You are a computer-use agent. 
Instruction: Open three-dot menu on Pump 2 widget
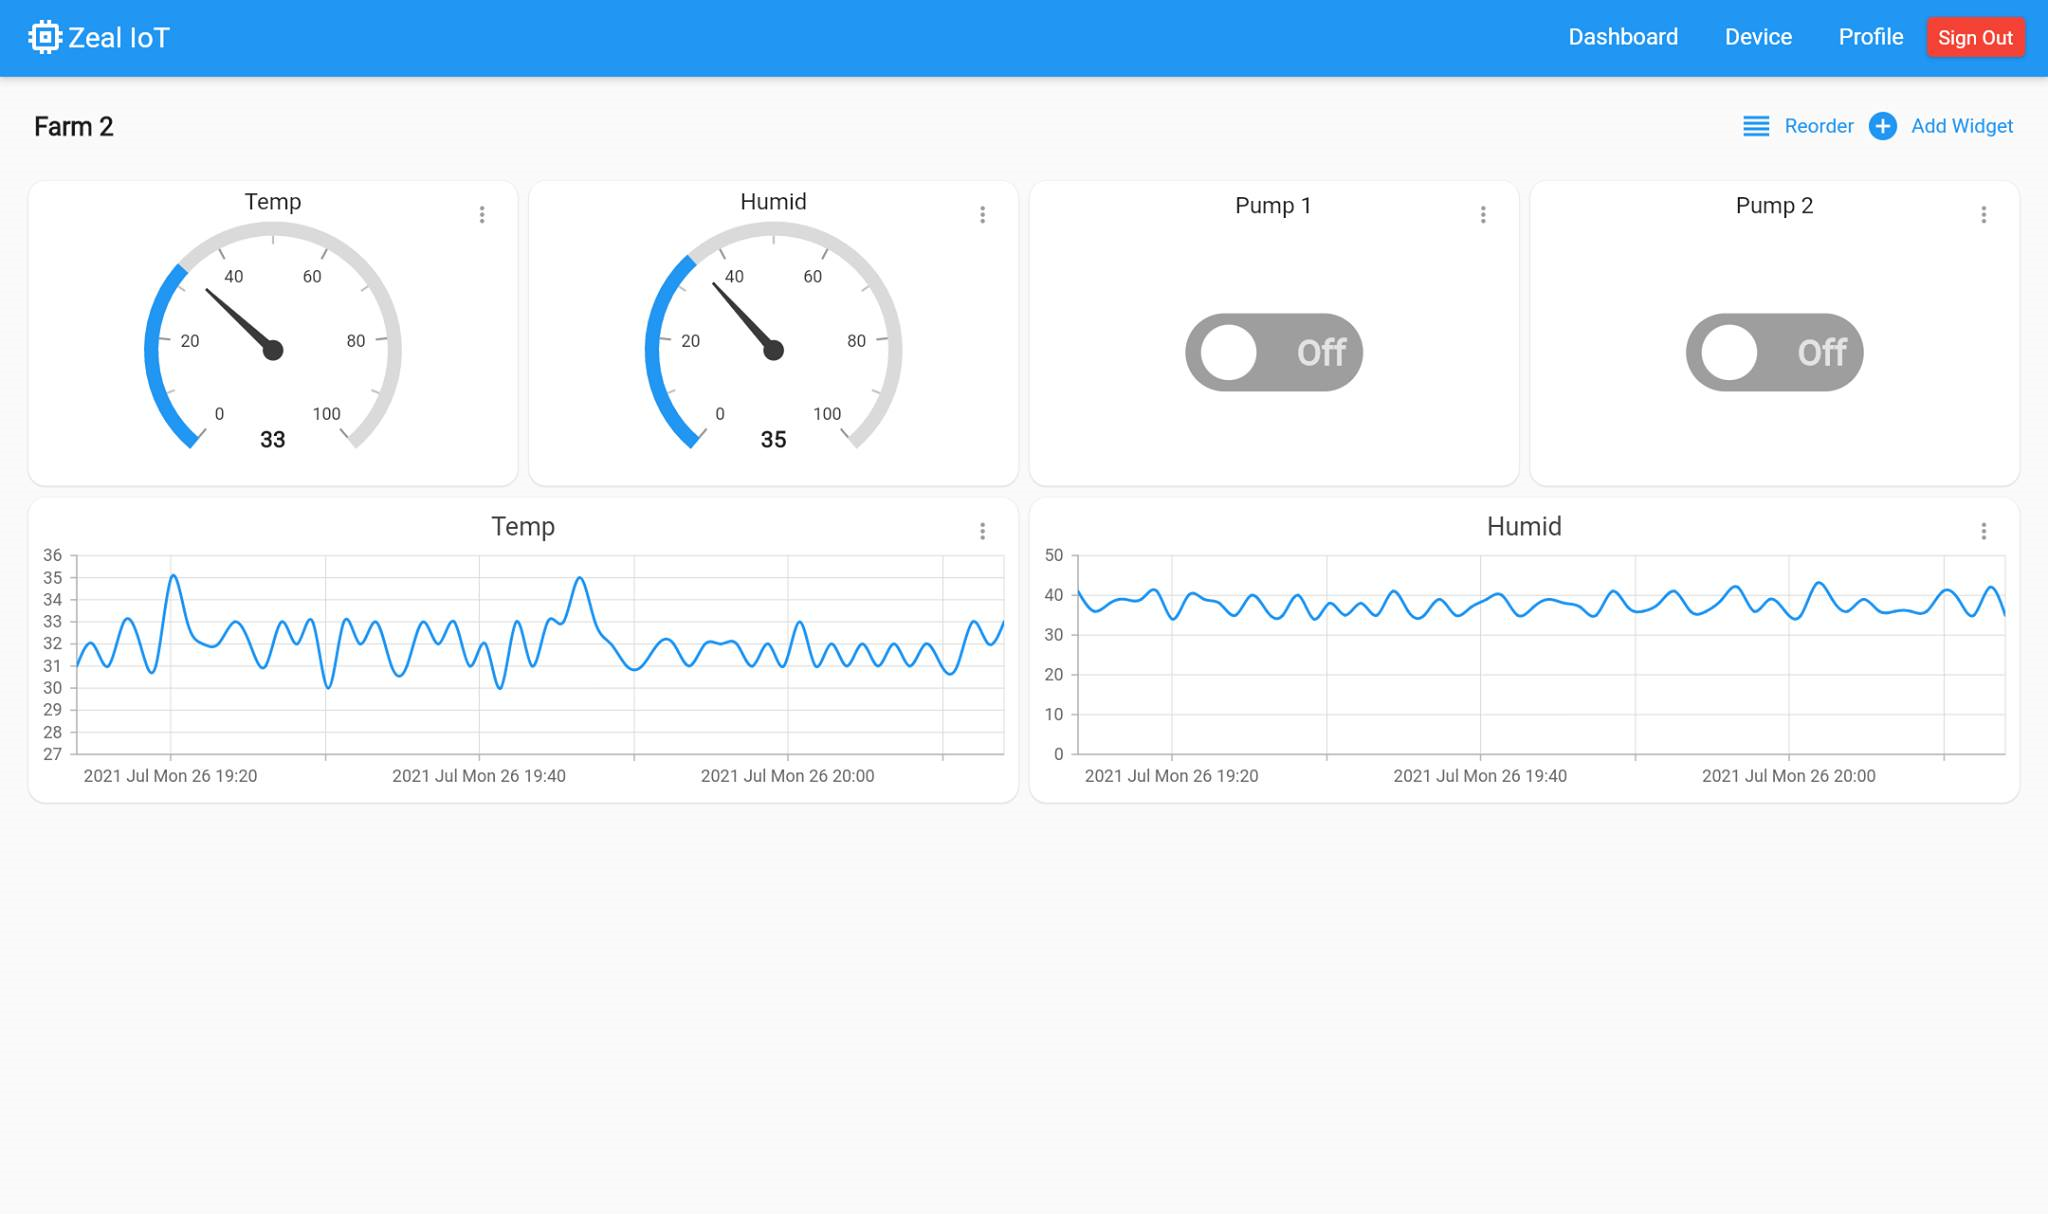(1983, 215)
